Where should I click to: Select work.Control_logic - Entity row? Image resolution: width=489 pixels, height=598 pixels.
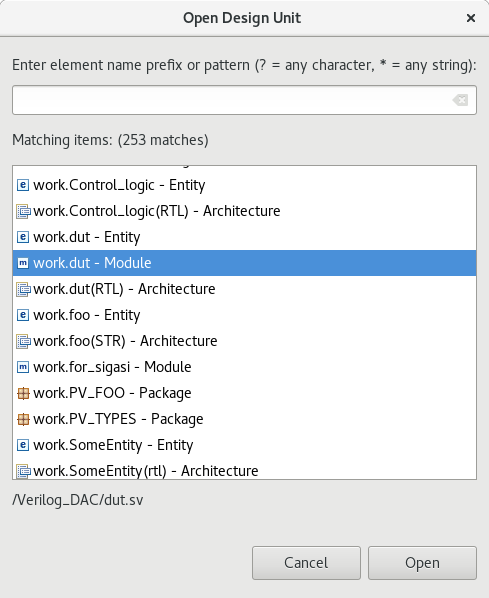coord(244,185)
